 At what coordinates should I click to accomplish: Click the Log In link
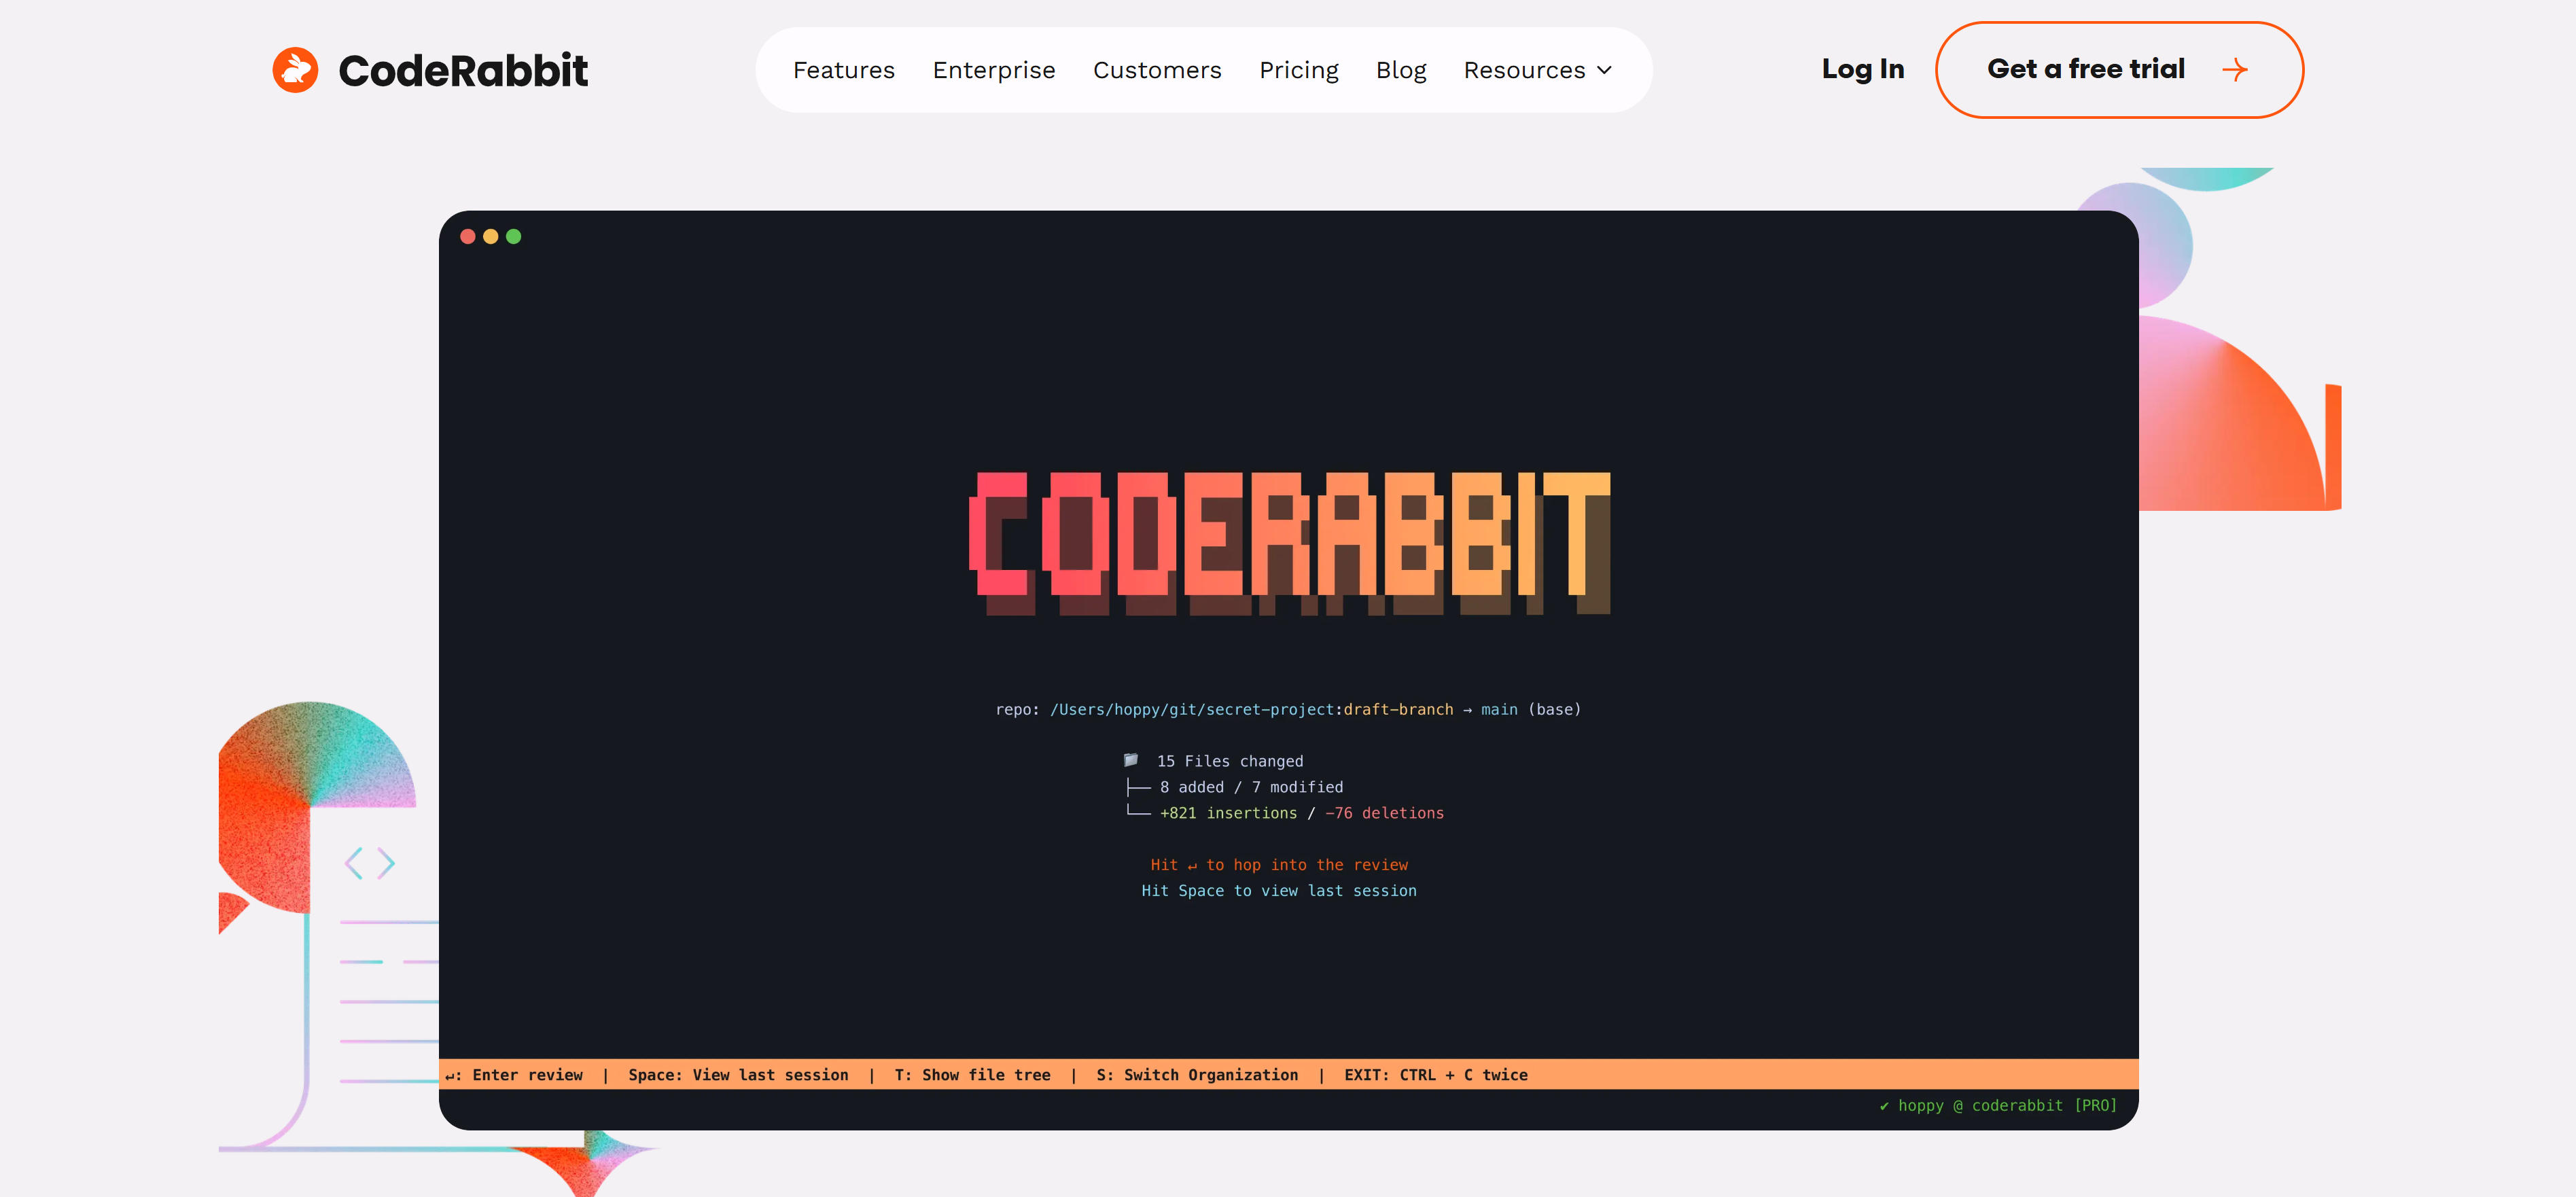[x=1862, y=70]
